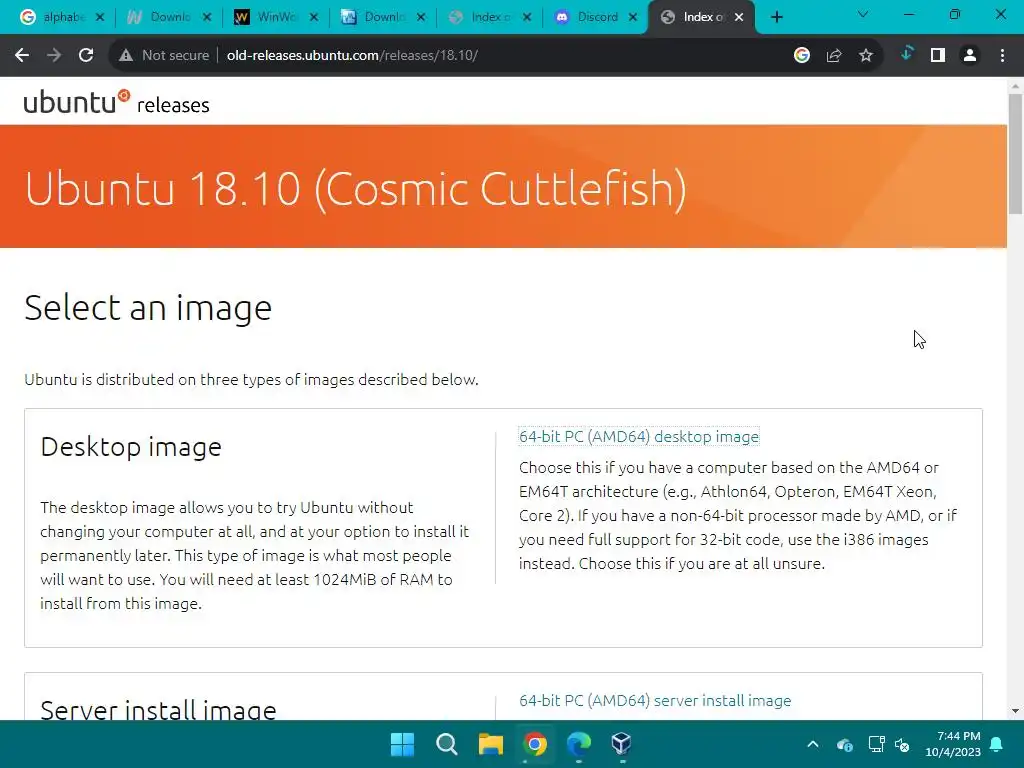Click the blue download extension icon
The width and height of the screenshot is (1024, 768).
pyautogui.click(x=906, y=54)
